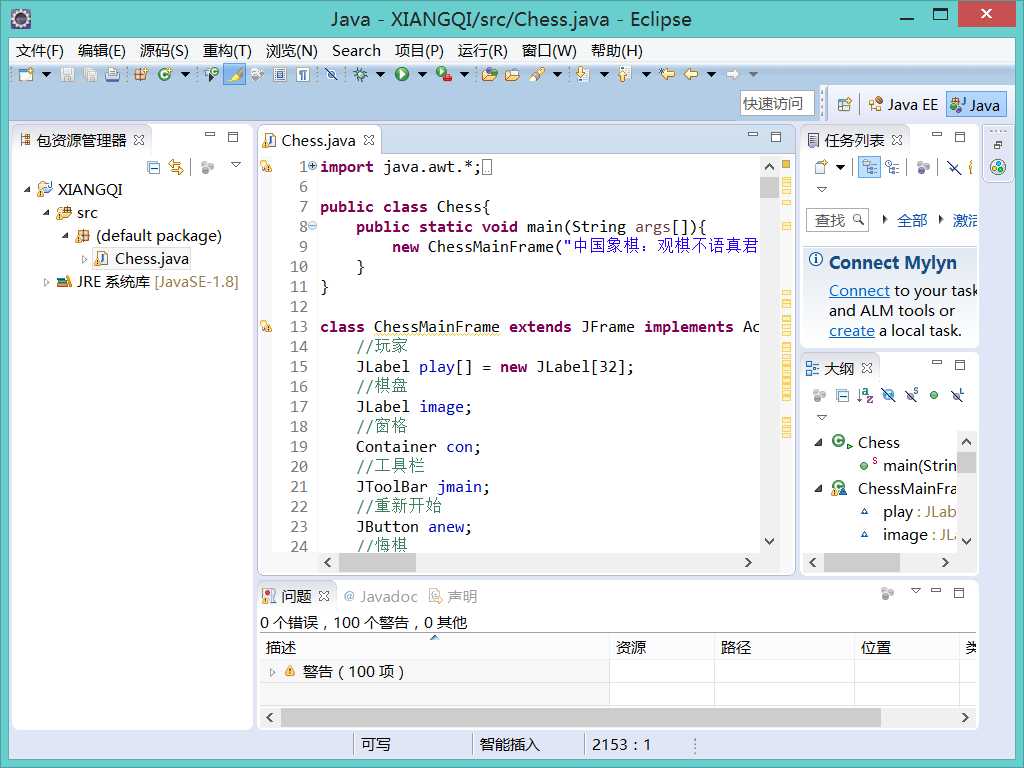
Task: Click New Task icon in task list
Action: (x=821, y=167)
